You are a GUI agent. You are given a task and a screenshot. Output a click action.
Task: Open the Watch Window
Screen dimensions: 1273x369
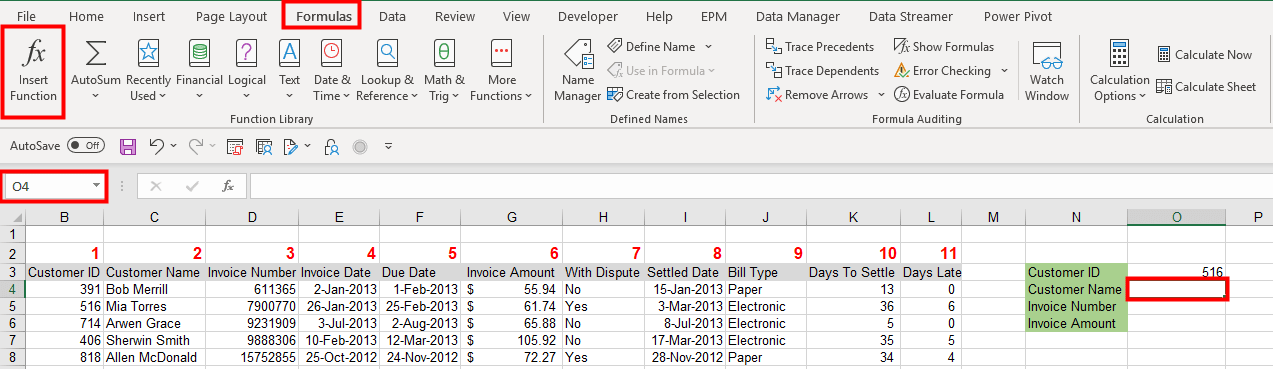1047,70
